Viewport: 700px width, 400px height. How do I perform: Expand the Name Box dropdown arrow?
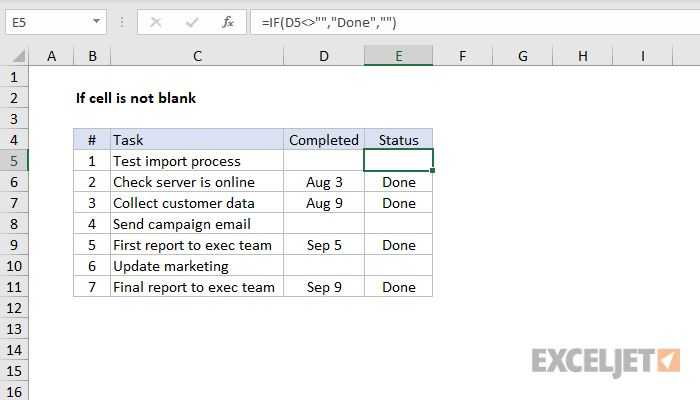pos(96,21)
